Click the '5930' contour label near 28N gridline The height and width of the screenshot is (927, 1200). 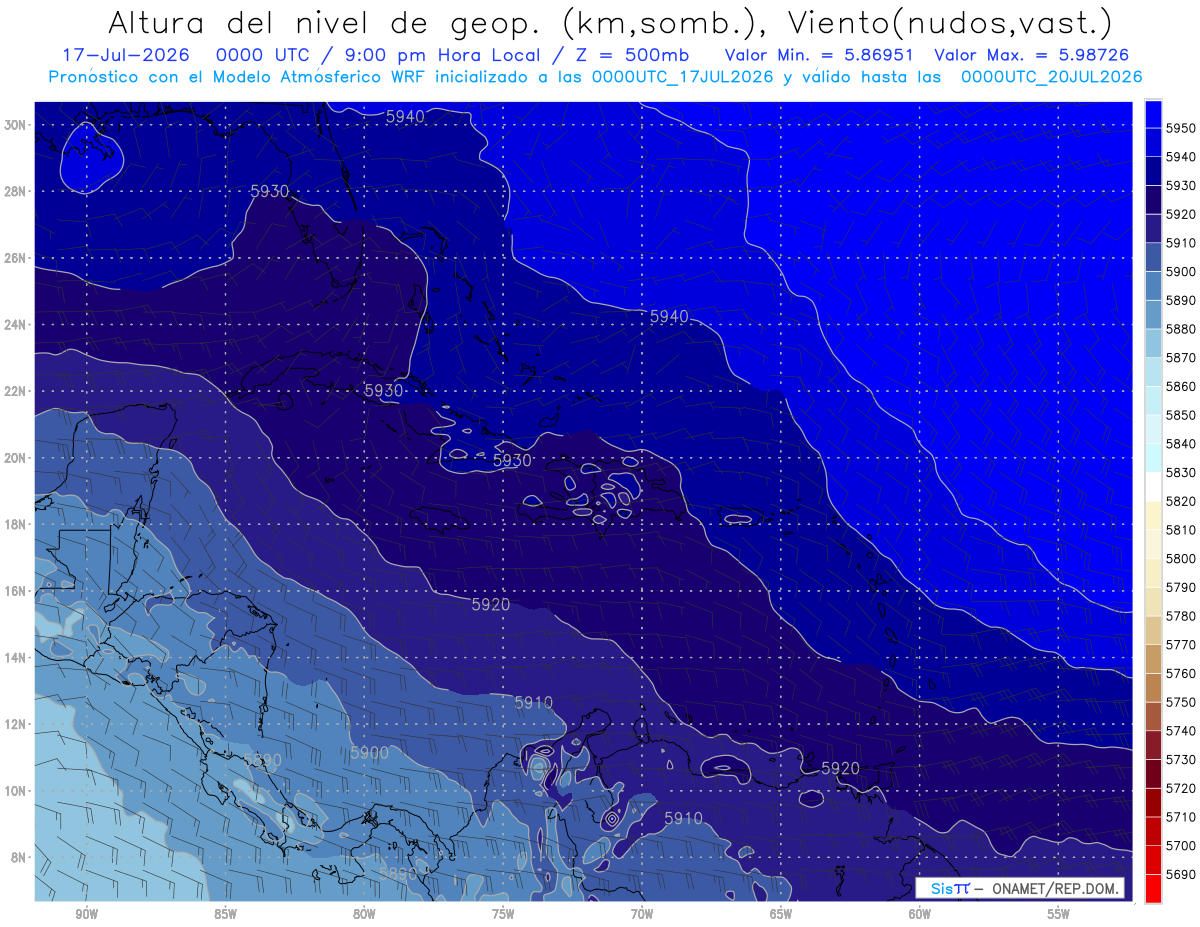click(x=270, y=191)
